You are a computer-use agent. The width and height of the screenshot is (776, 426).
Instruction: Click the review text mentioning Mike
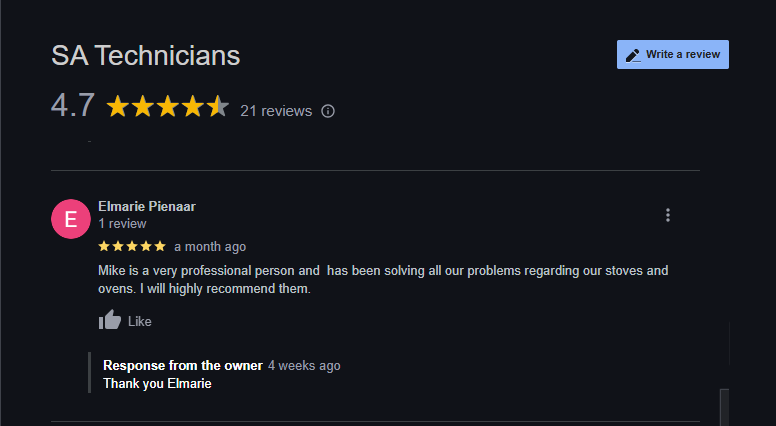pos(383,280)
